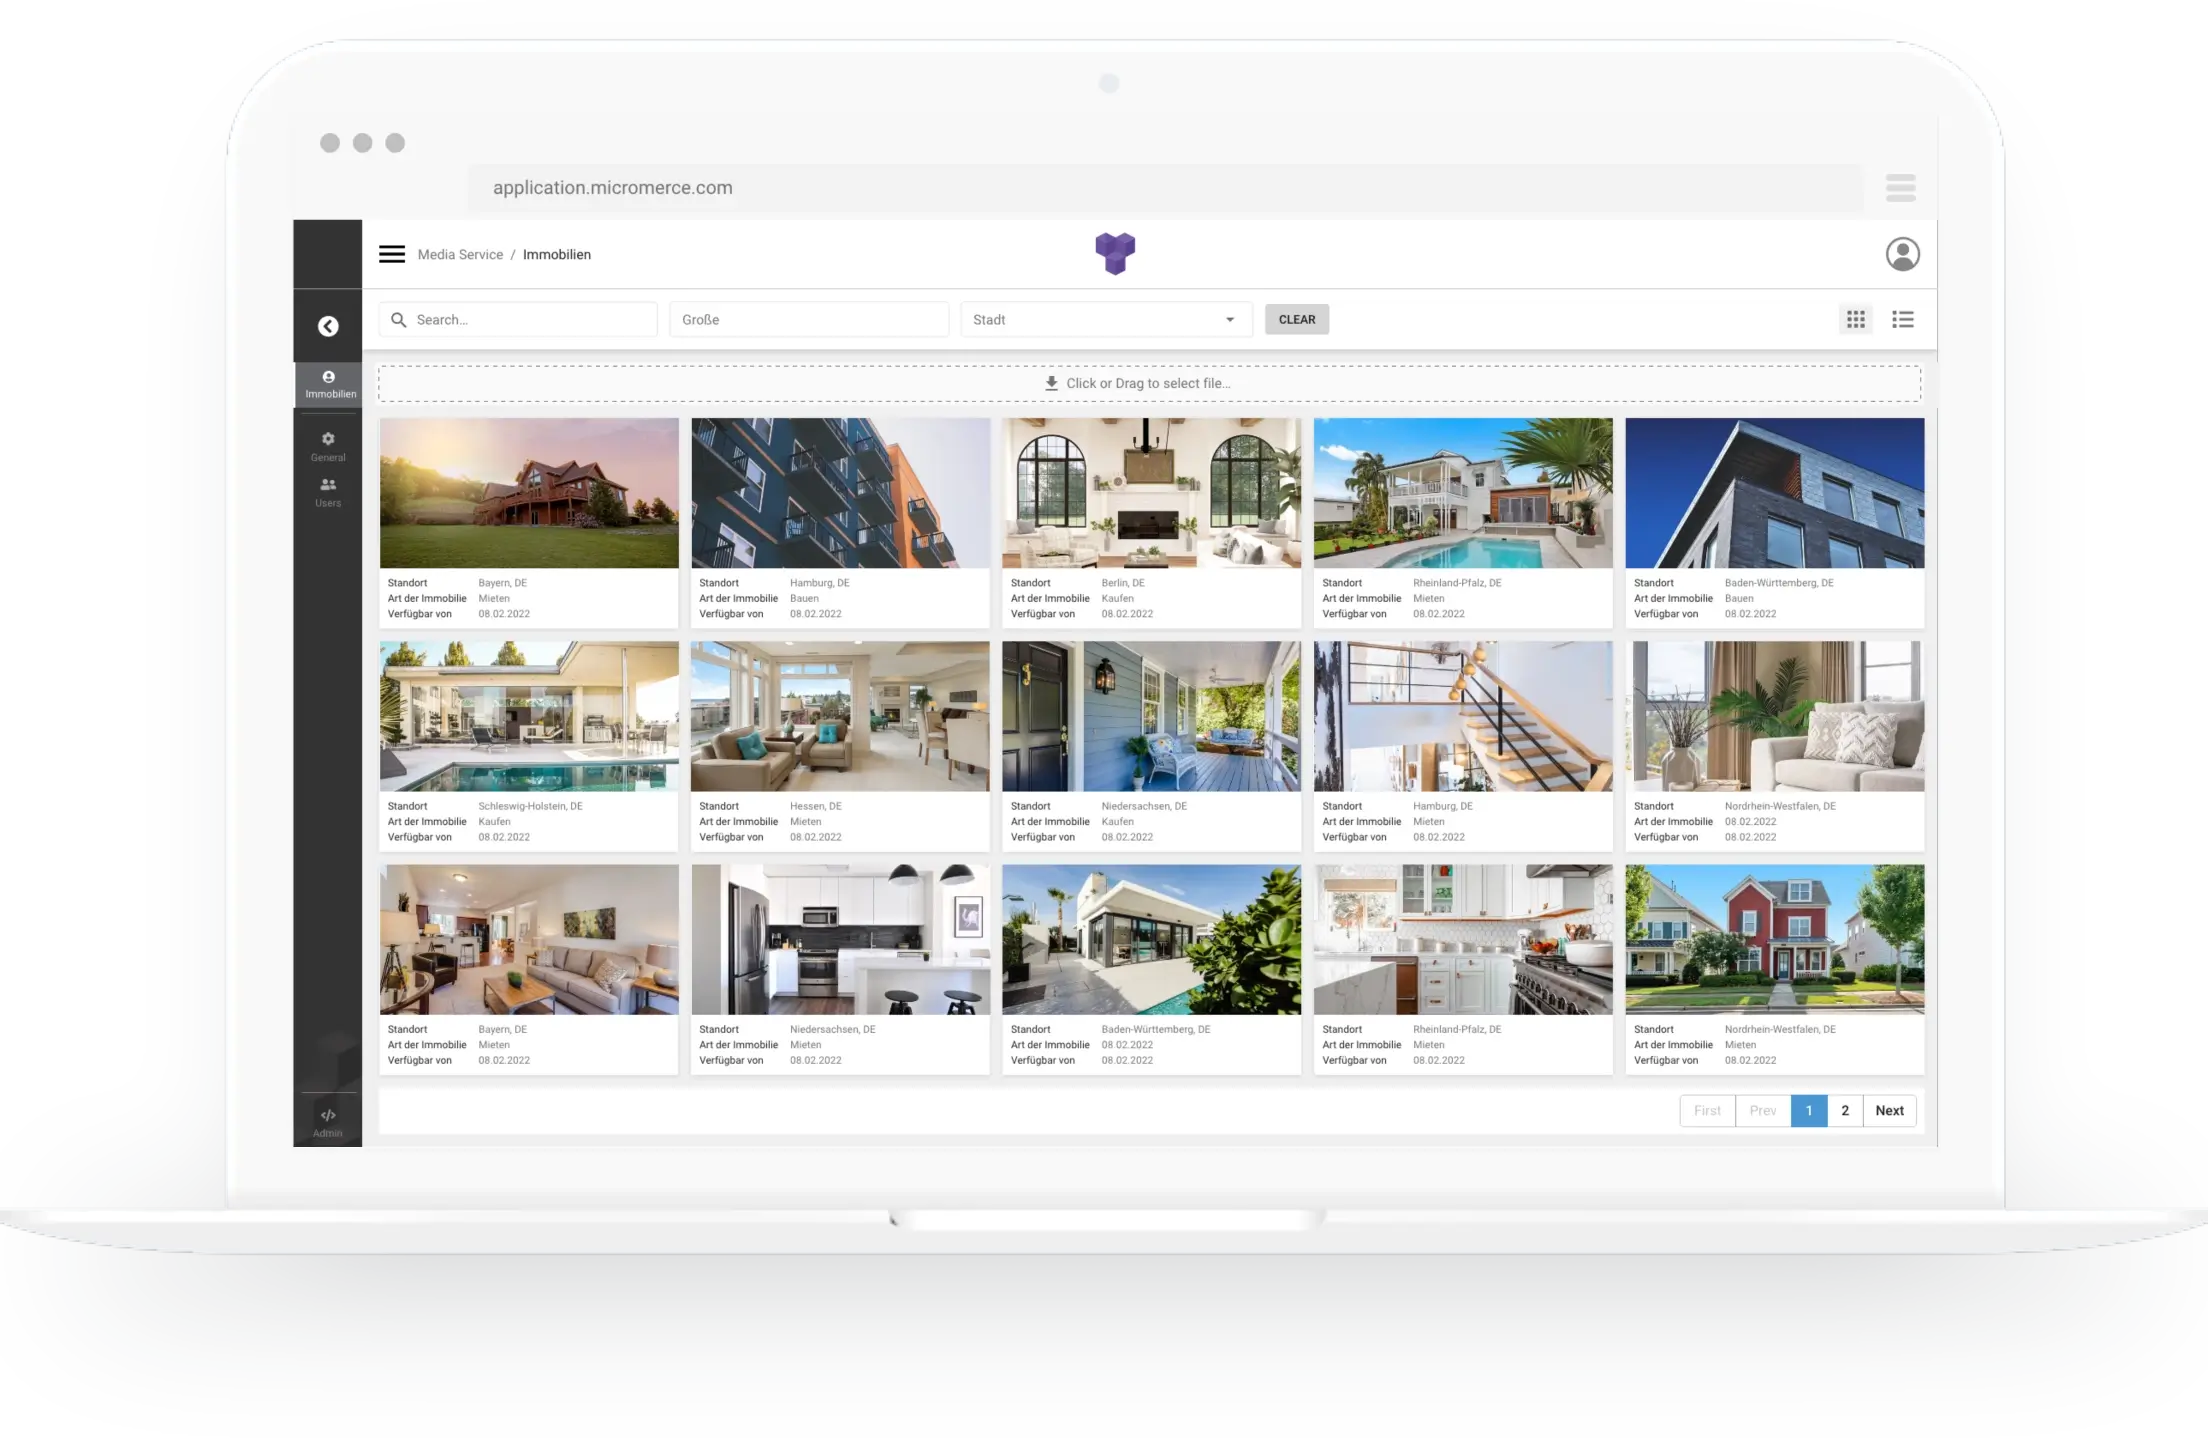2208x1438 pixels.
Task: Click the Next pagination button
Action: (x=1889, y=1110)
